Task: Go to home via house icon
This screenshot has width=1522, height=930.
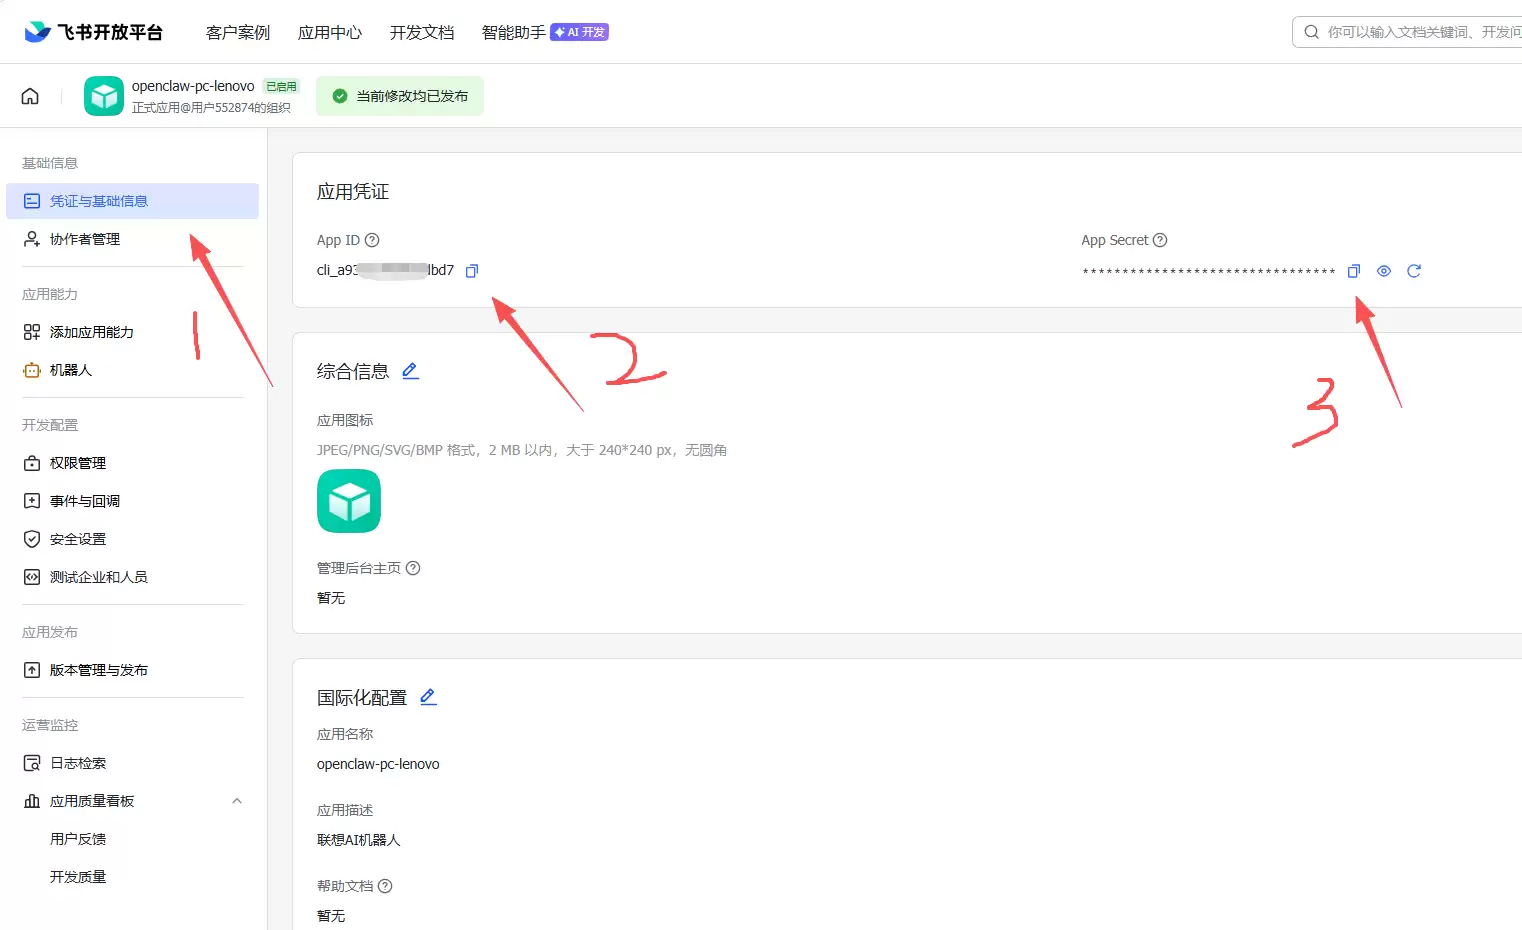Action: point(30,96)
